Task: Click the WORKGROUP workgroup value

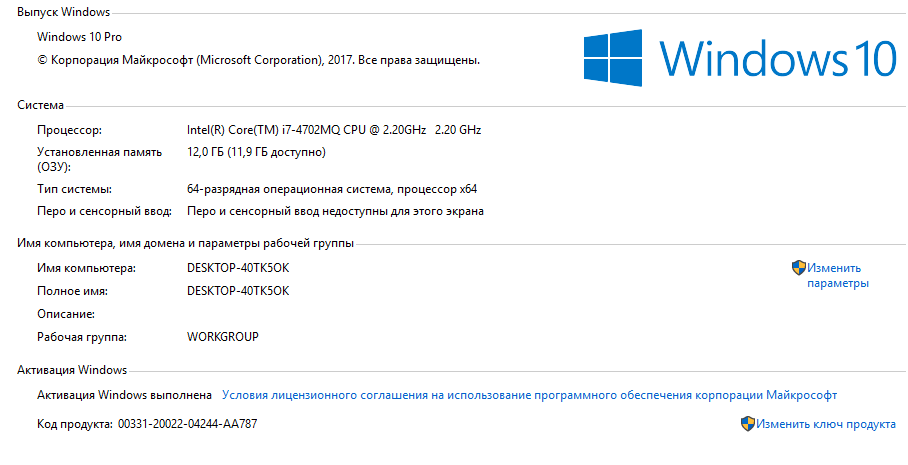Action: [222, 337]
